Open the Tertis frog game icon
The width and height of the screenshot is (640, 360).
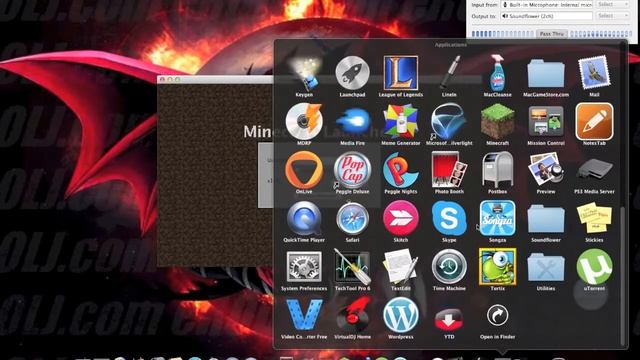coord(497,267)
